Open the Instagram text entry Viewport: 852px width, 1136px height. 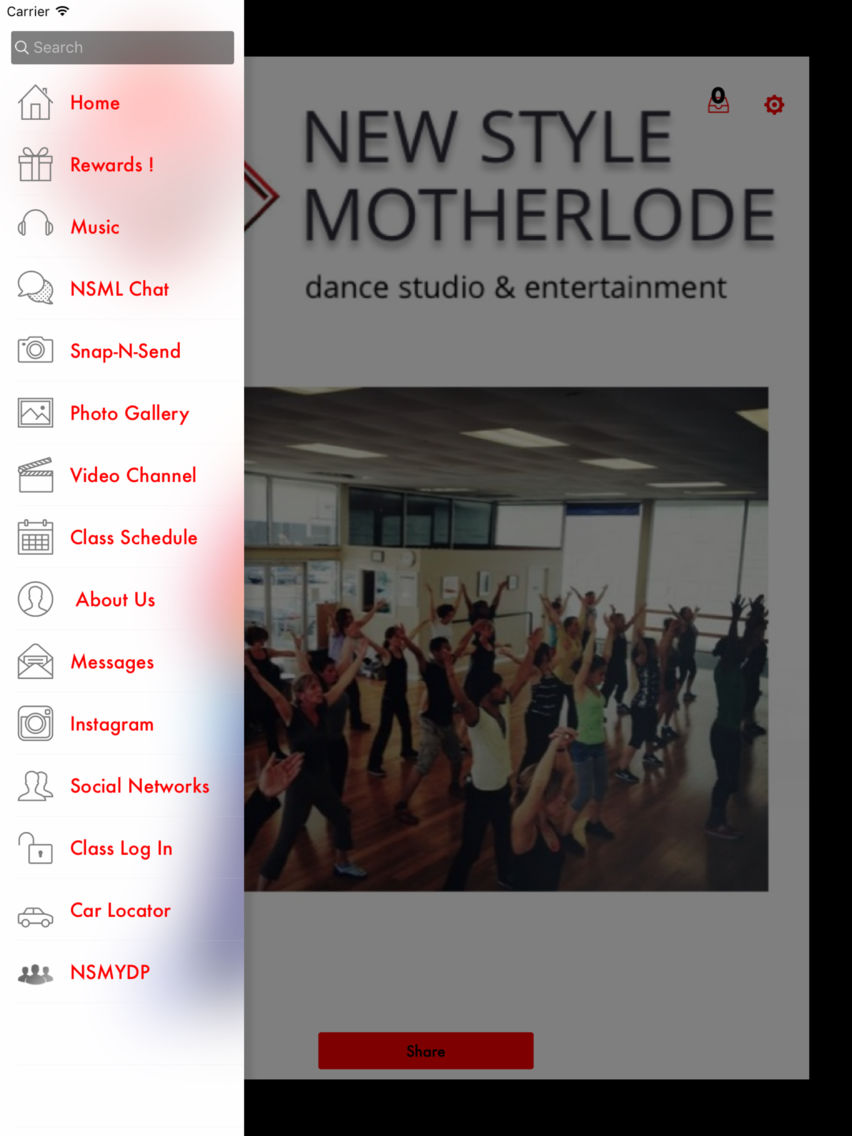coord(112,724)
